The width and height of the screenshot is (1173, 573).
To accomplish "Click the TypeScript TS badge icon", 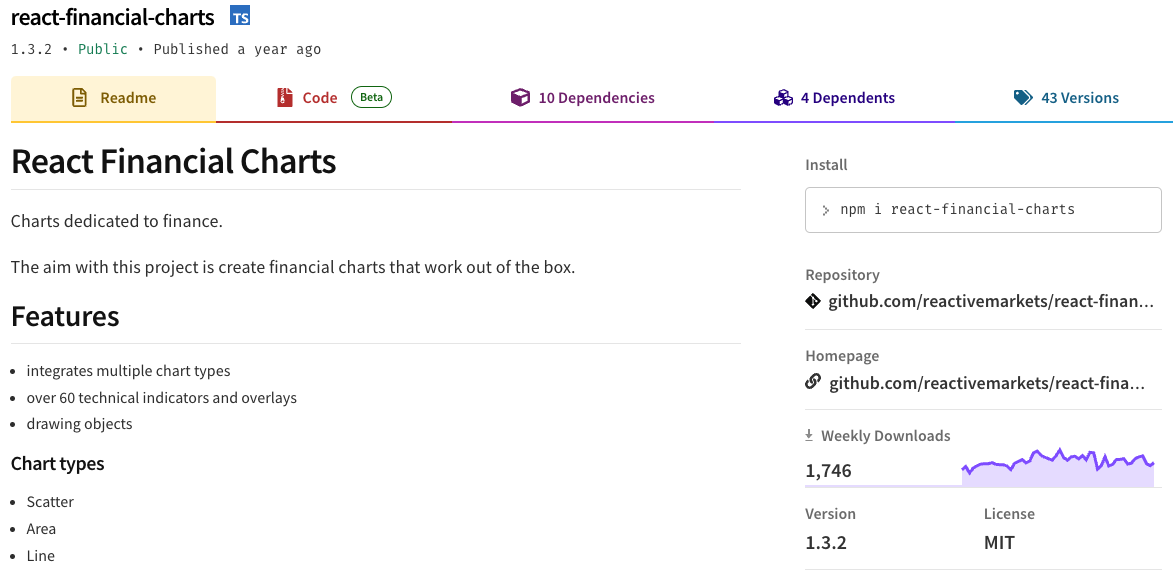I will point(240,16).
